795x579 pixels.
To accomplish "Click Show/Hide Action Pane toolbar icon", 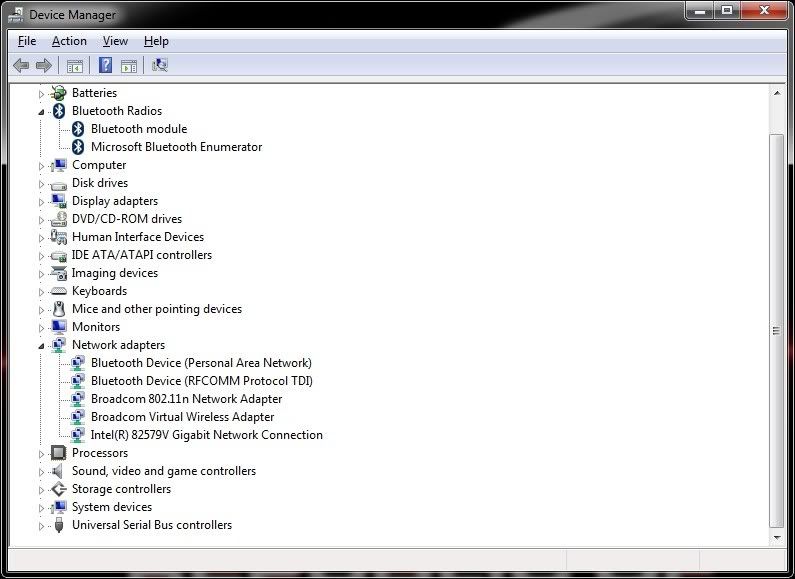I will (x=129, y=65).
